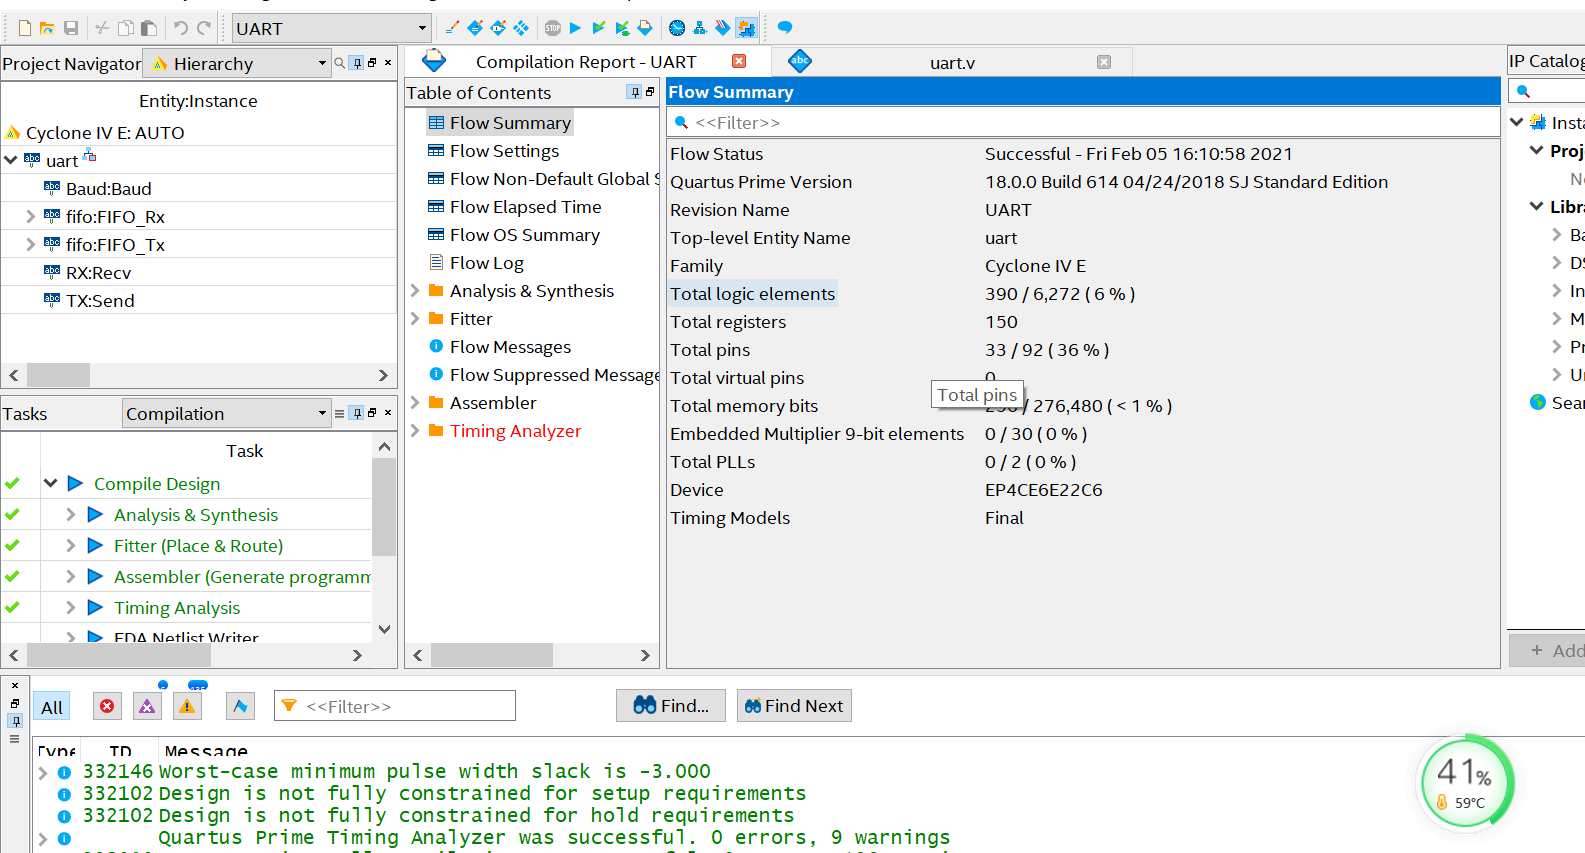Viewport: 1585px width, 853px height.
Task: Click the Table of Contents horizontal scrollbar
Action: pyautogui.click(x=492, y=655)
